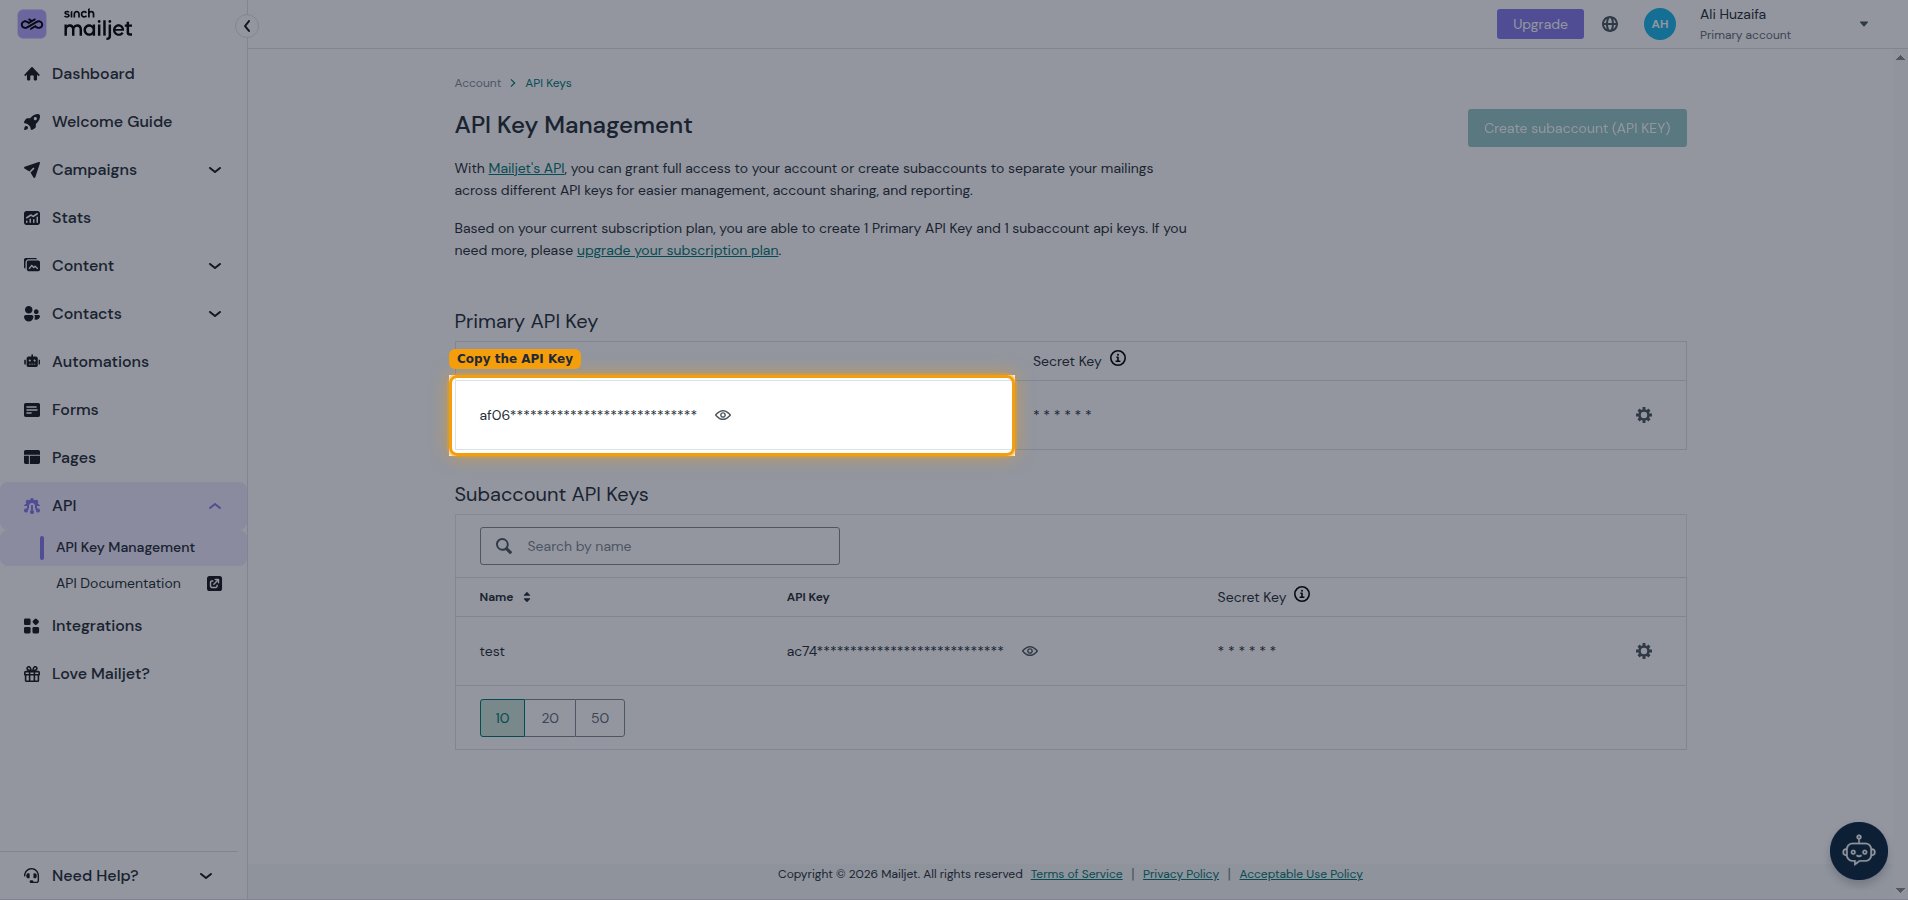
Task: Click the Integrations grid icon
Action: [32, 626]
